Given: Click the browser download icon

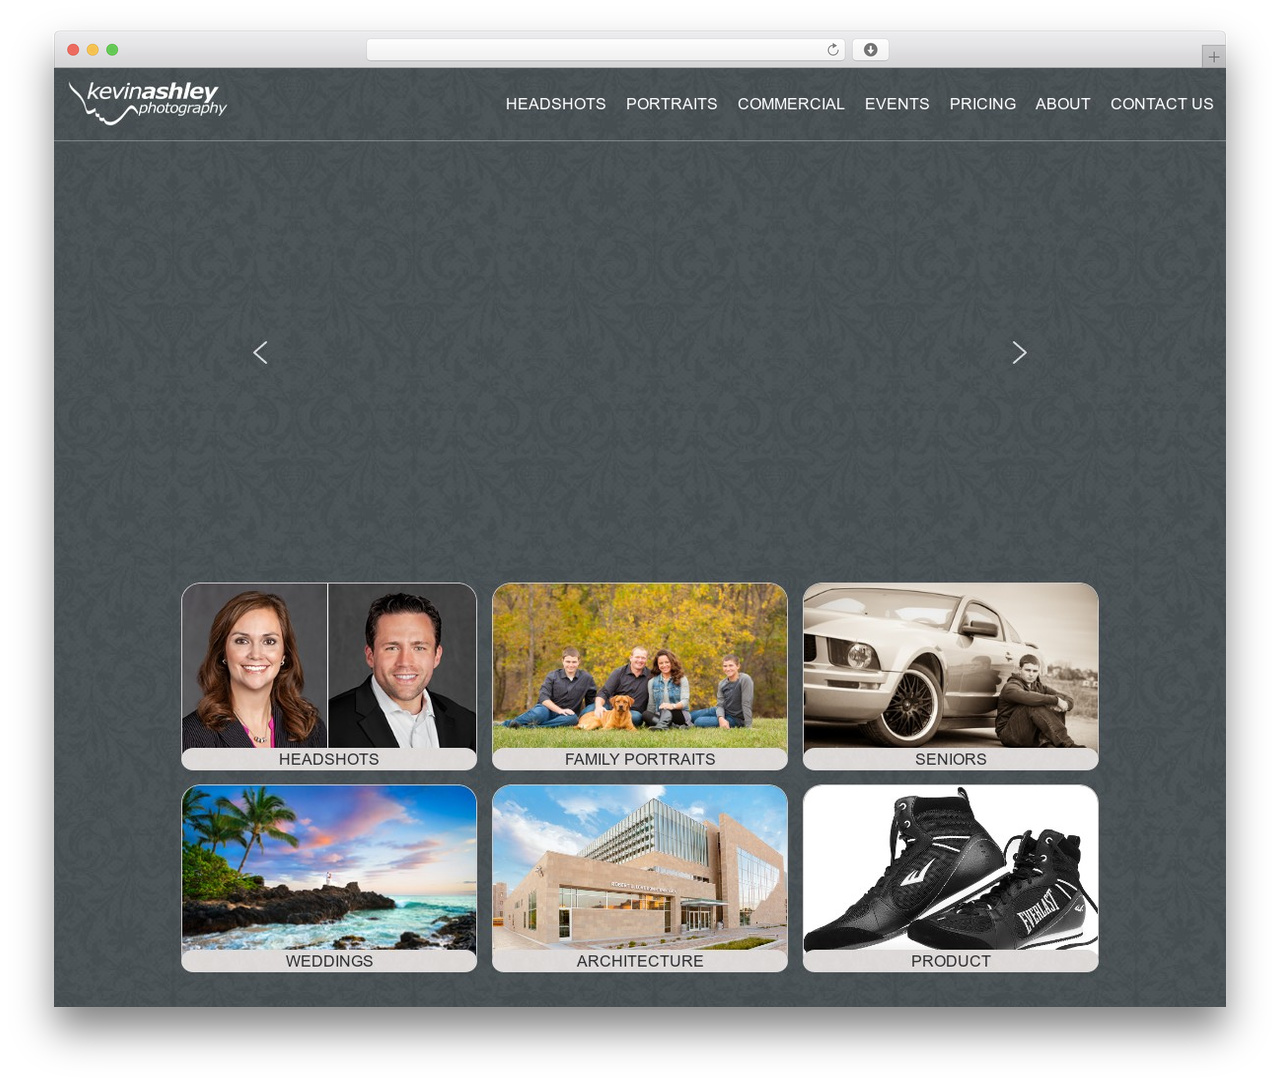Looking at the screenshot, I should pos(870,50).
